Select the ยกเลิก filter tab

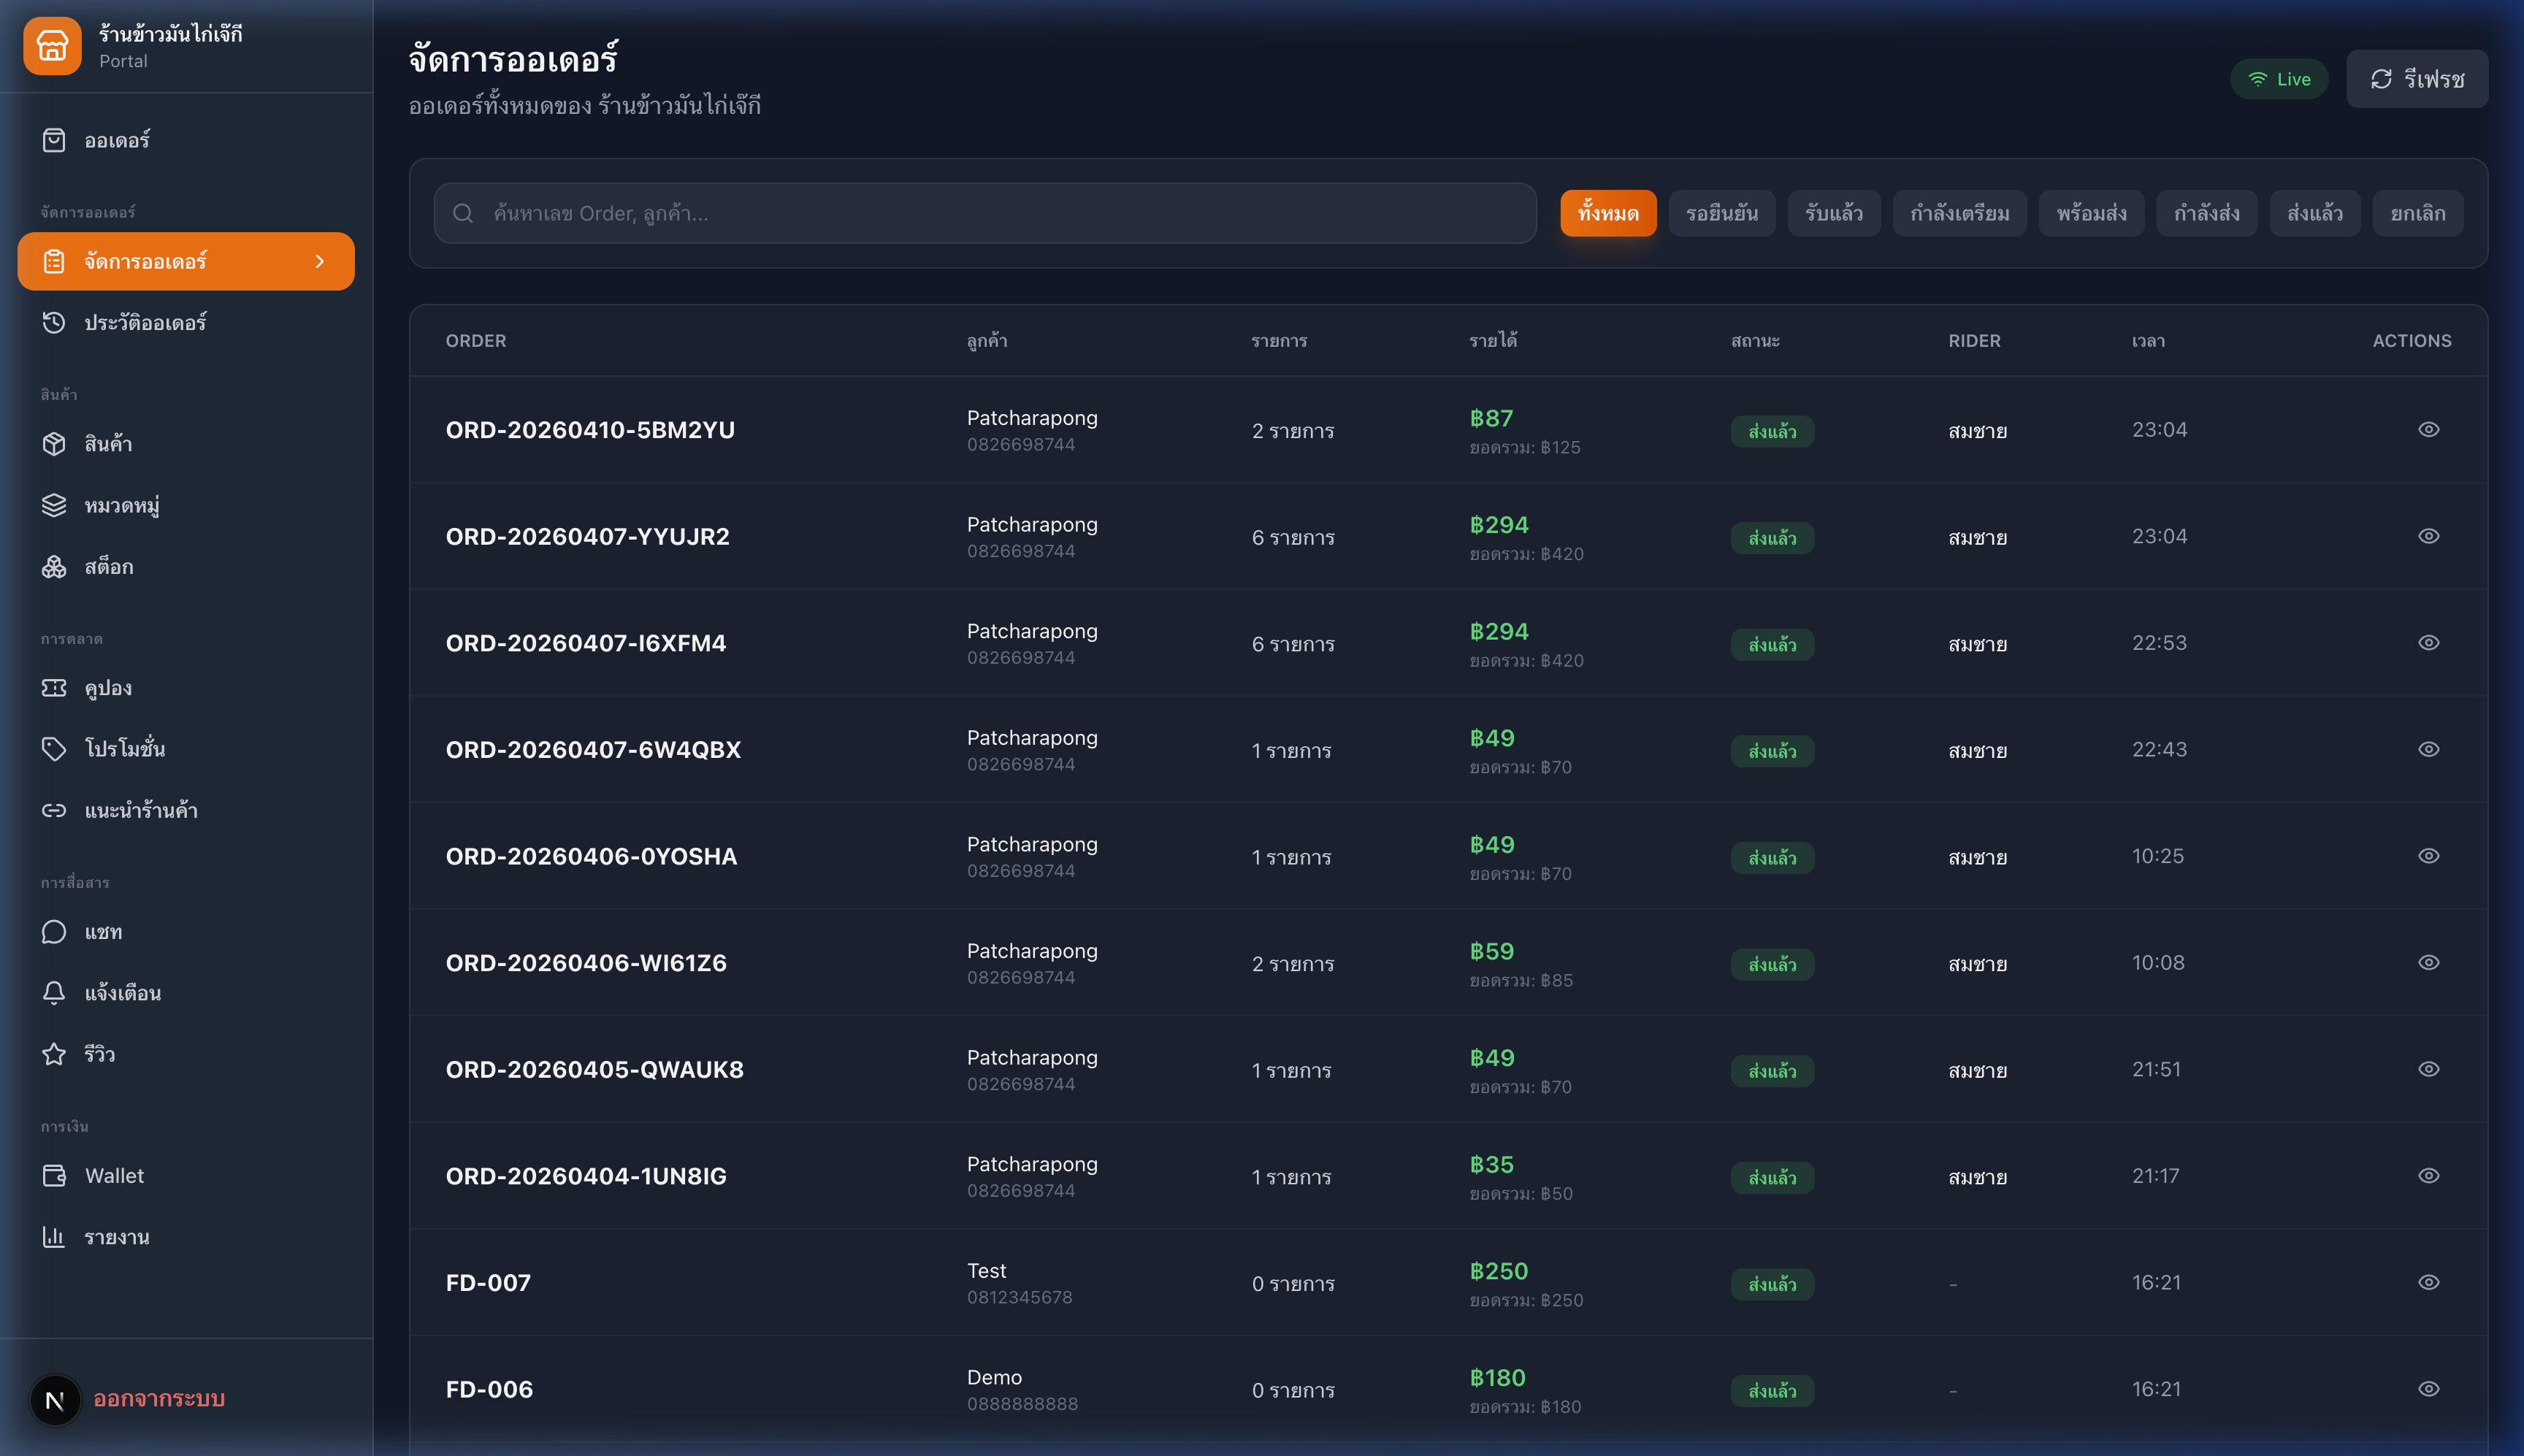coord(2417,213)
